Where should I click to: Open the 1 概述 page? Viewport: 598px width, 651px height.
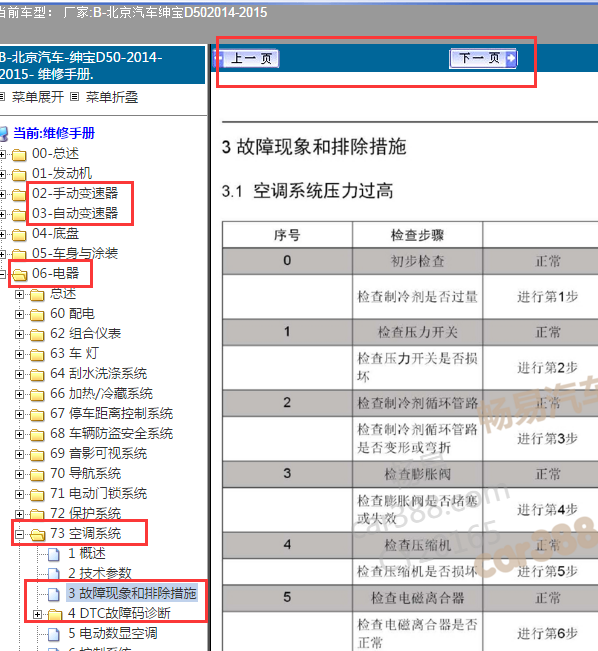(x=87, y=553)
